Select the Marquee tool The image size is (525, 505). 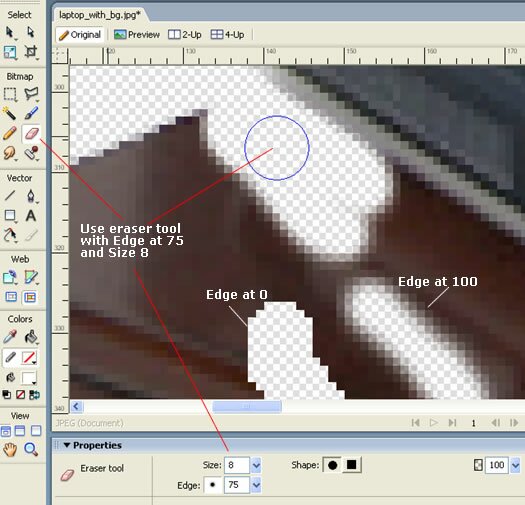click(x=10, y=94)
